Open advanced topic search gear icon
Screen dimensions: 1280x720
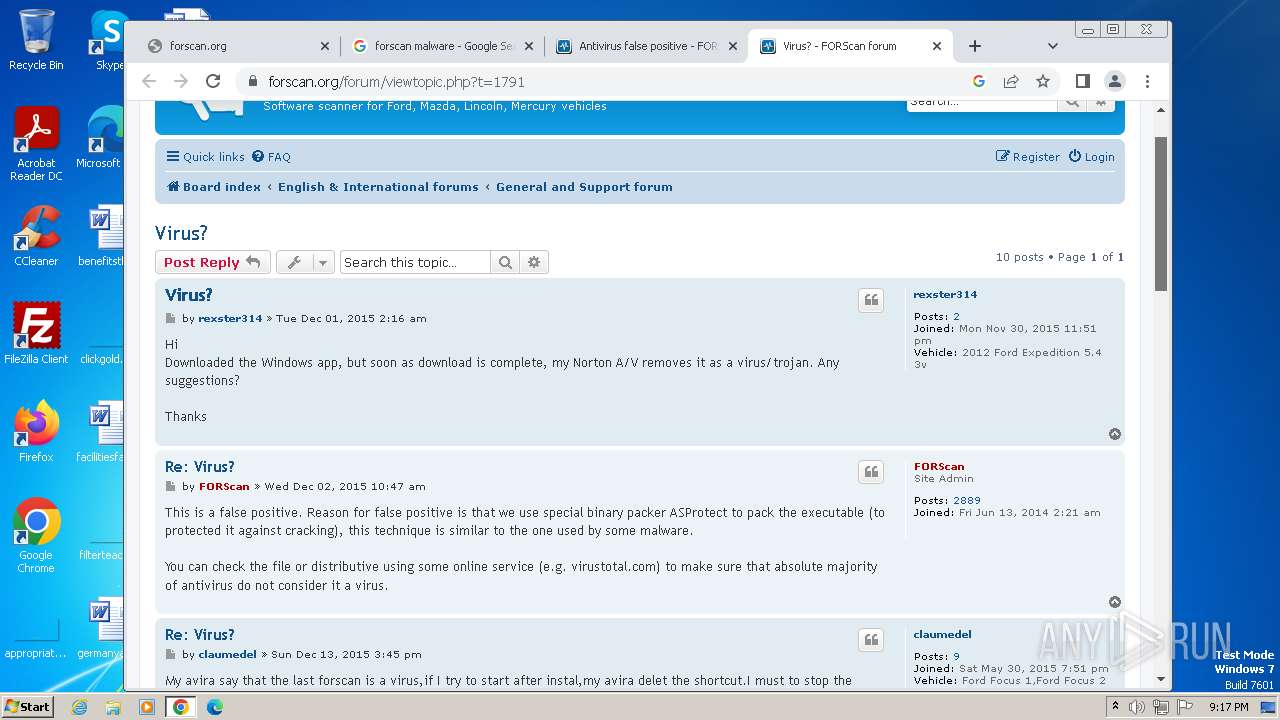click(x=534, y=262)
